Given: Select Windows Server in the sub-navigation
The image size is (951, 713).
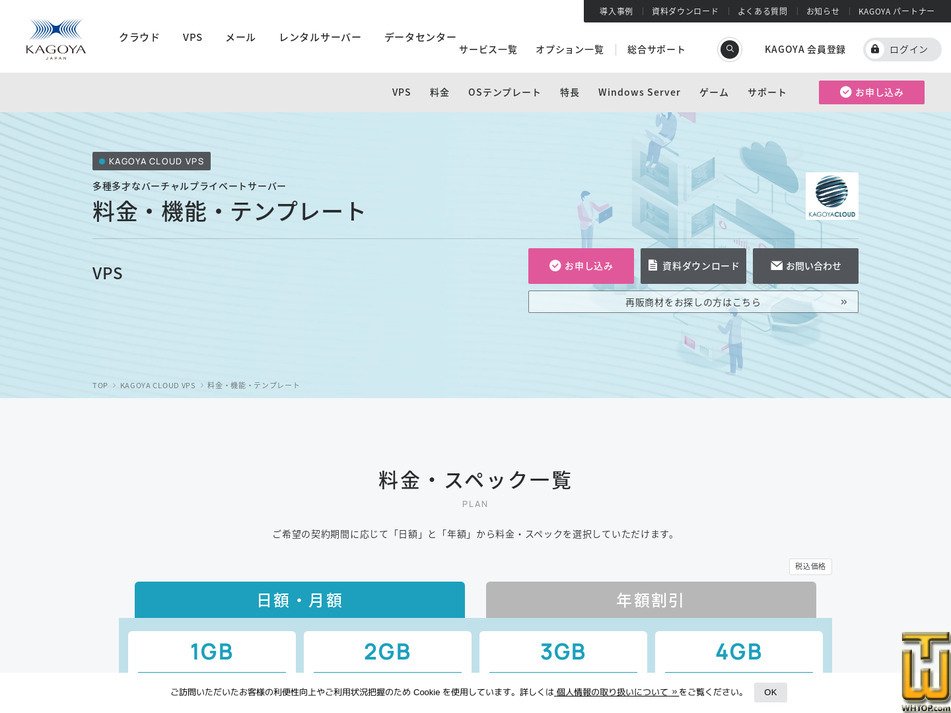Looking at the screenshot, I should pos(639,92).
